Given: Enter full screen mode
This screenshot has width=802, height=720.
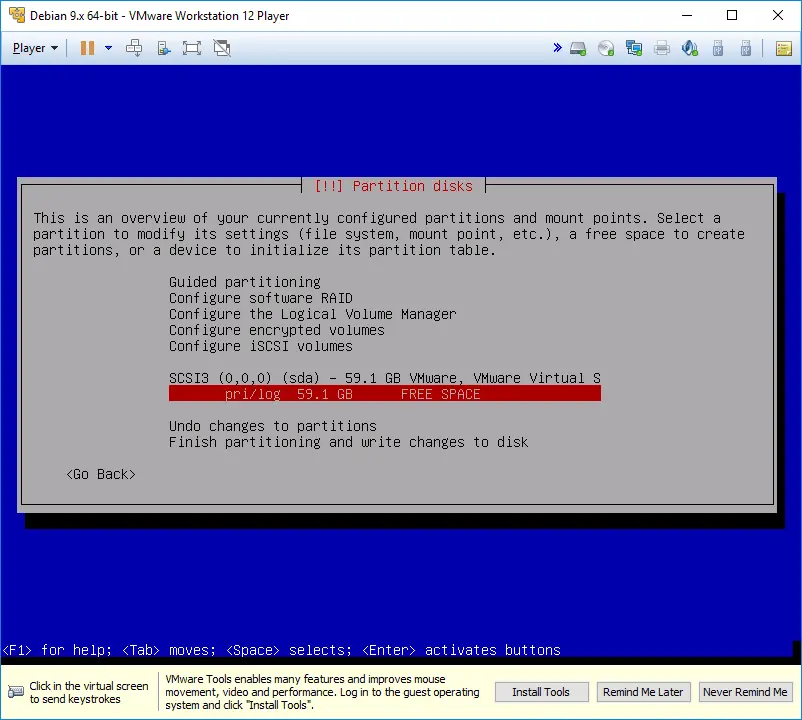Looking at the screenshot, I should tap(192, 48).
